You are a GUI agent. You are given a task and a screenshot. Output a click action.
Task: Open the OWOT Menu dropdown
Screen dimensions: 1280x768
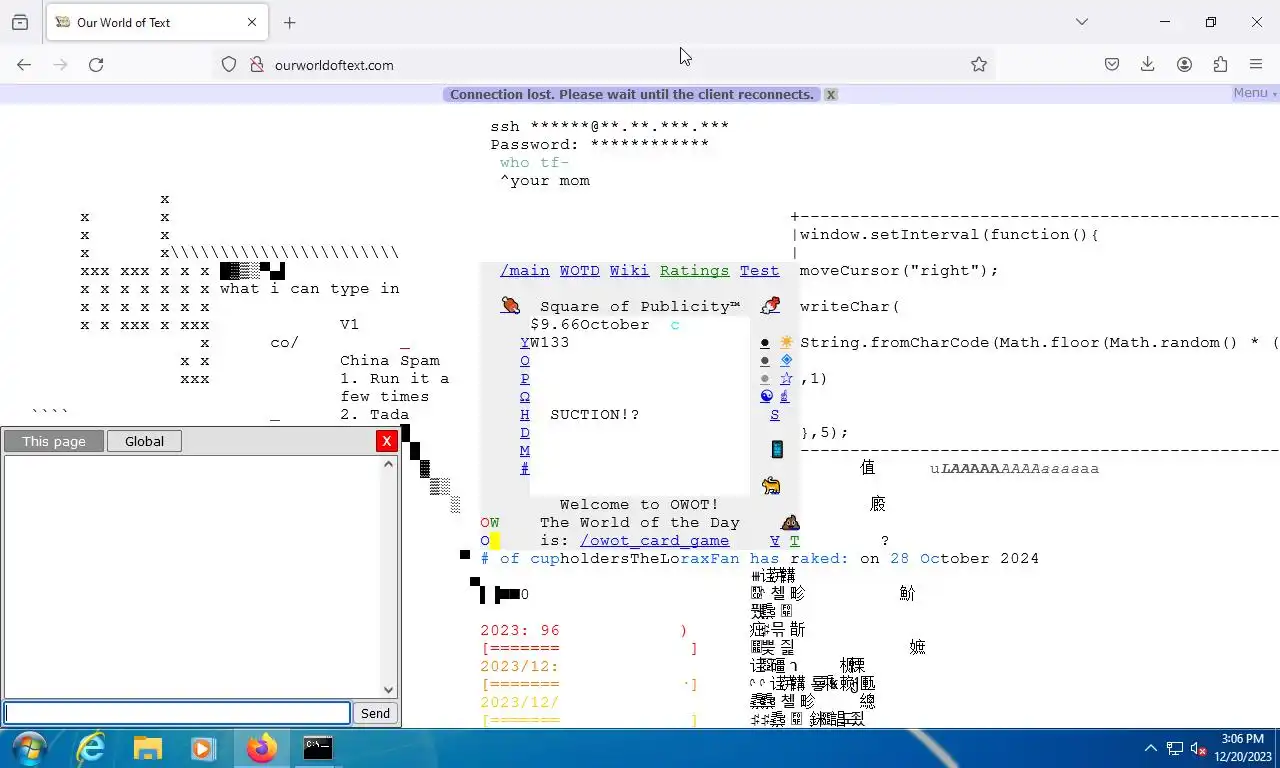(x=1254, y=93)
